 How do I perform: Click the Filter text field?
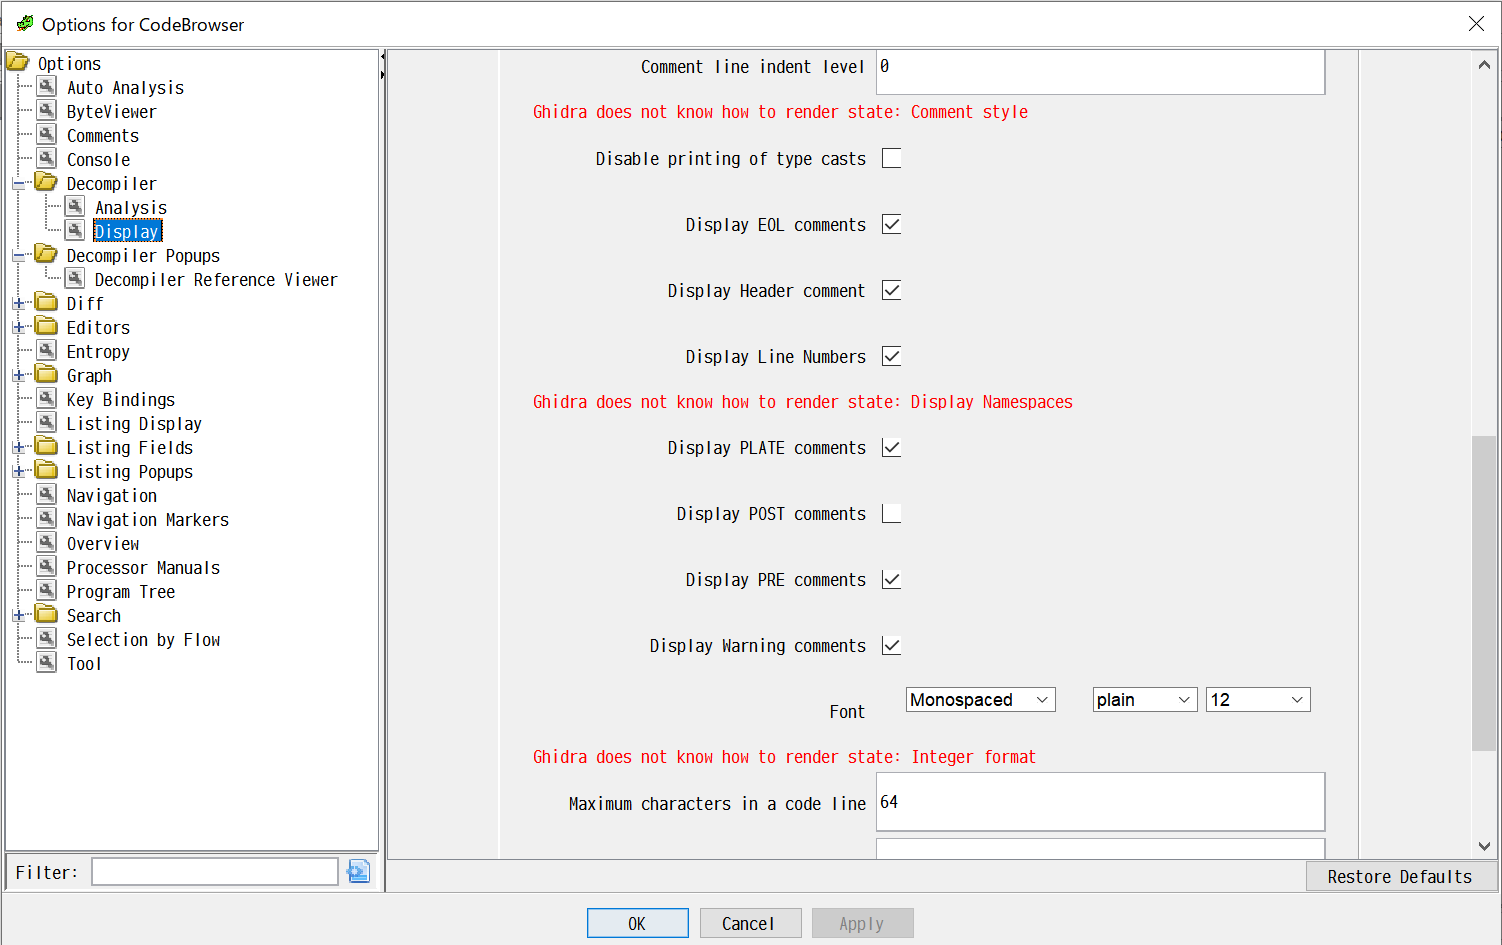215,872
